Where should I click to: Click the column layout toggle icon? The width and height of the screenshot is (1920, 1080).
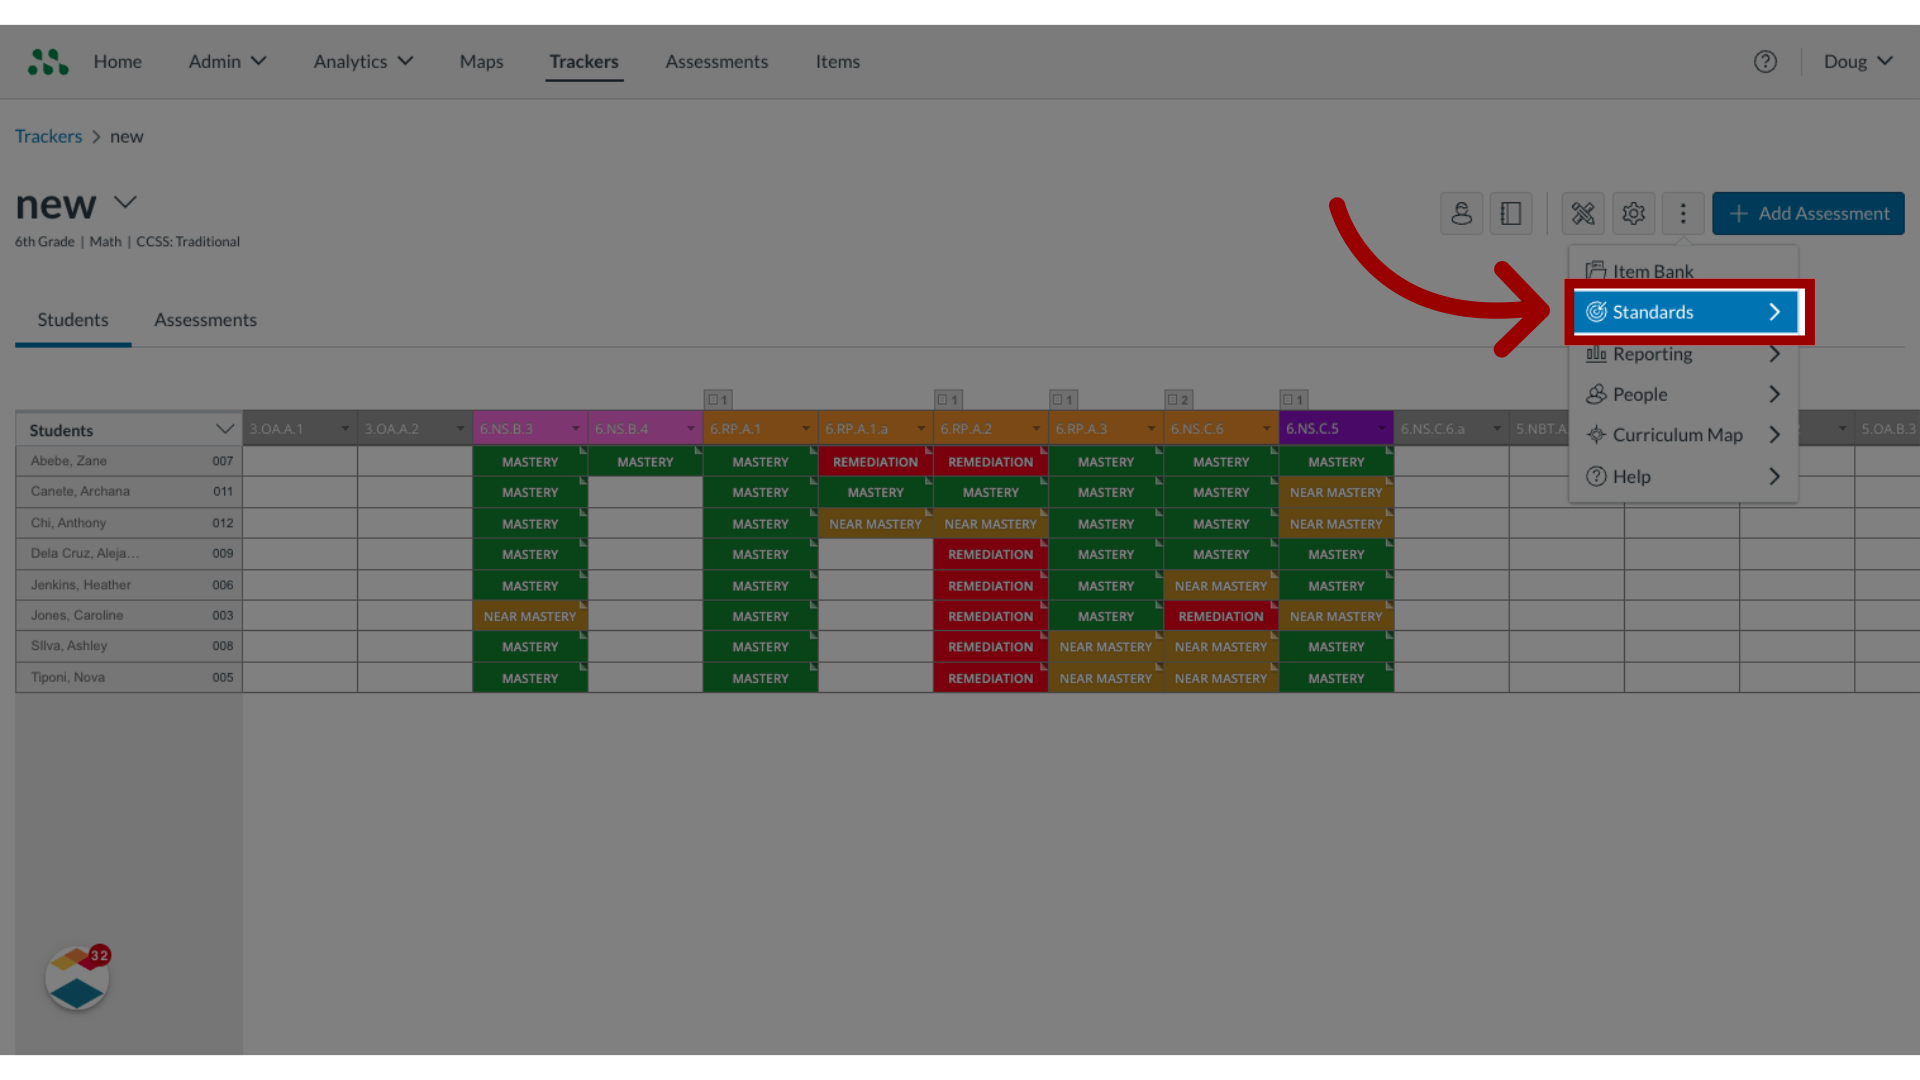click(x=1511, y=214)
